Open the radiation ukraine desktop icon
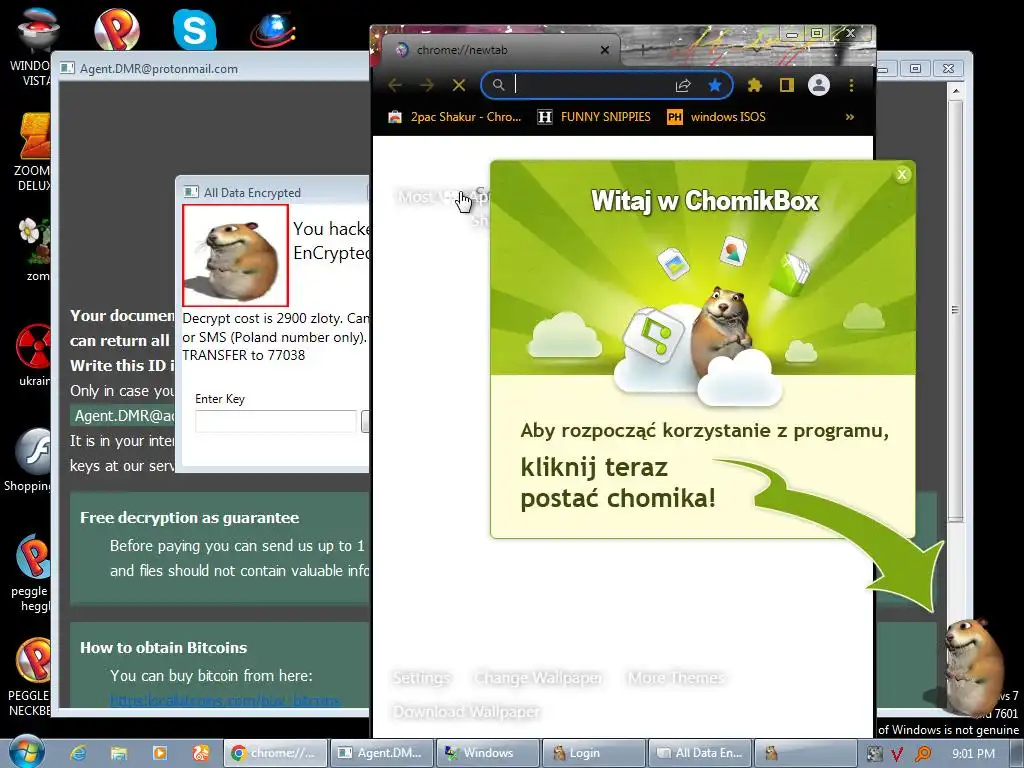 (x=34, y=355)
